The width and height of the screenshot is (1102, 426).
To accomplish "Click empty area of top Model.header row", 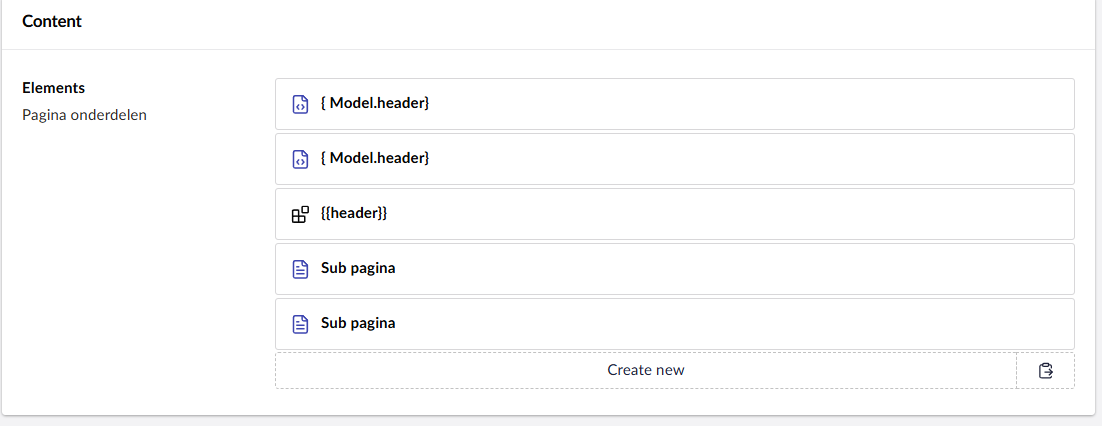I will click(752, 104).
